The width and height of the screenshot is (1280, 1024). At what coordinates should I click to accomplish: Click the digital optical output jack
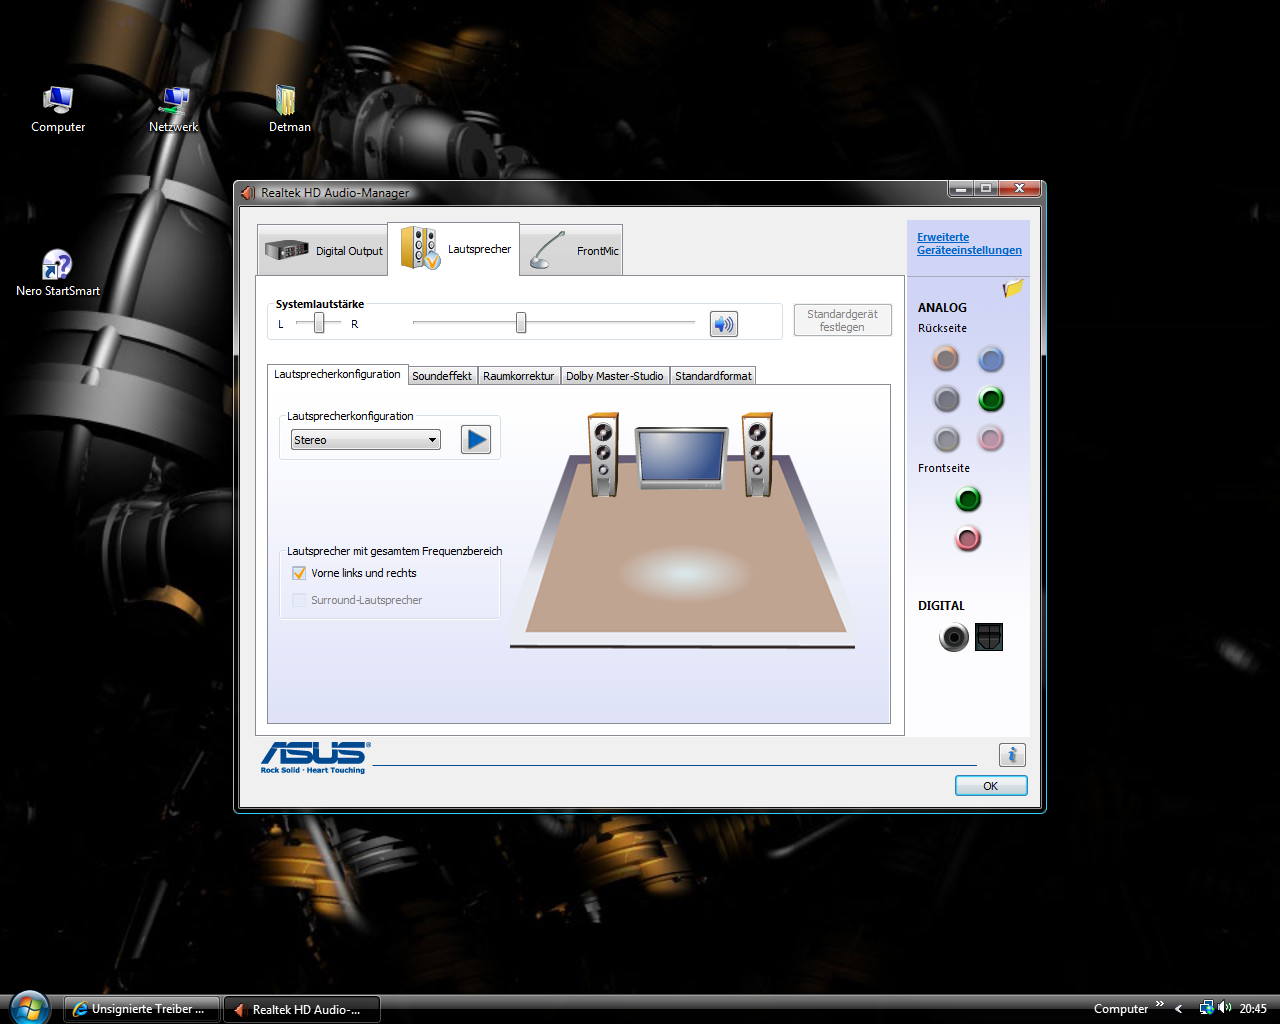(989, 637)
